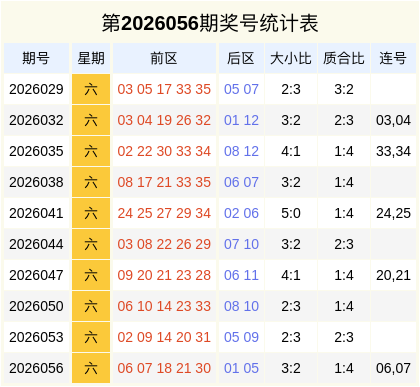Click the 连号 column header
Image resolution: width=420 pixels, height=387 pixels.
[393, 58]
